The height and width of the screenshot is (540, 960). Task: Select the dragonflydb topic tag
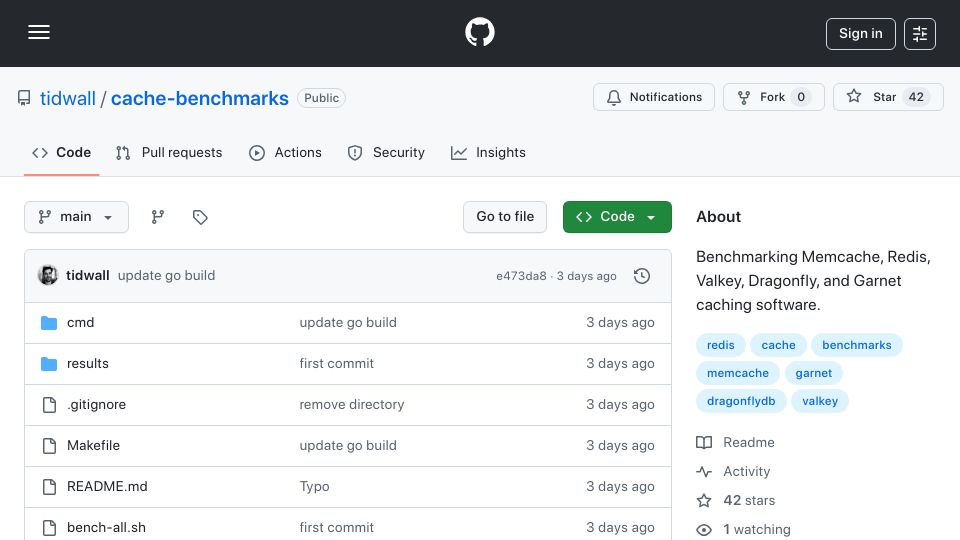click(741, 402)
